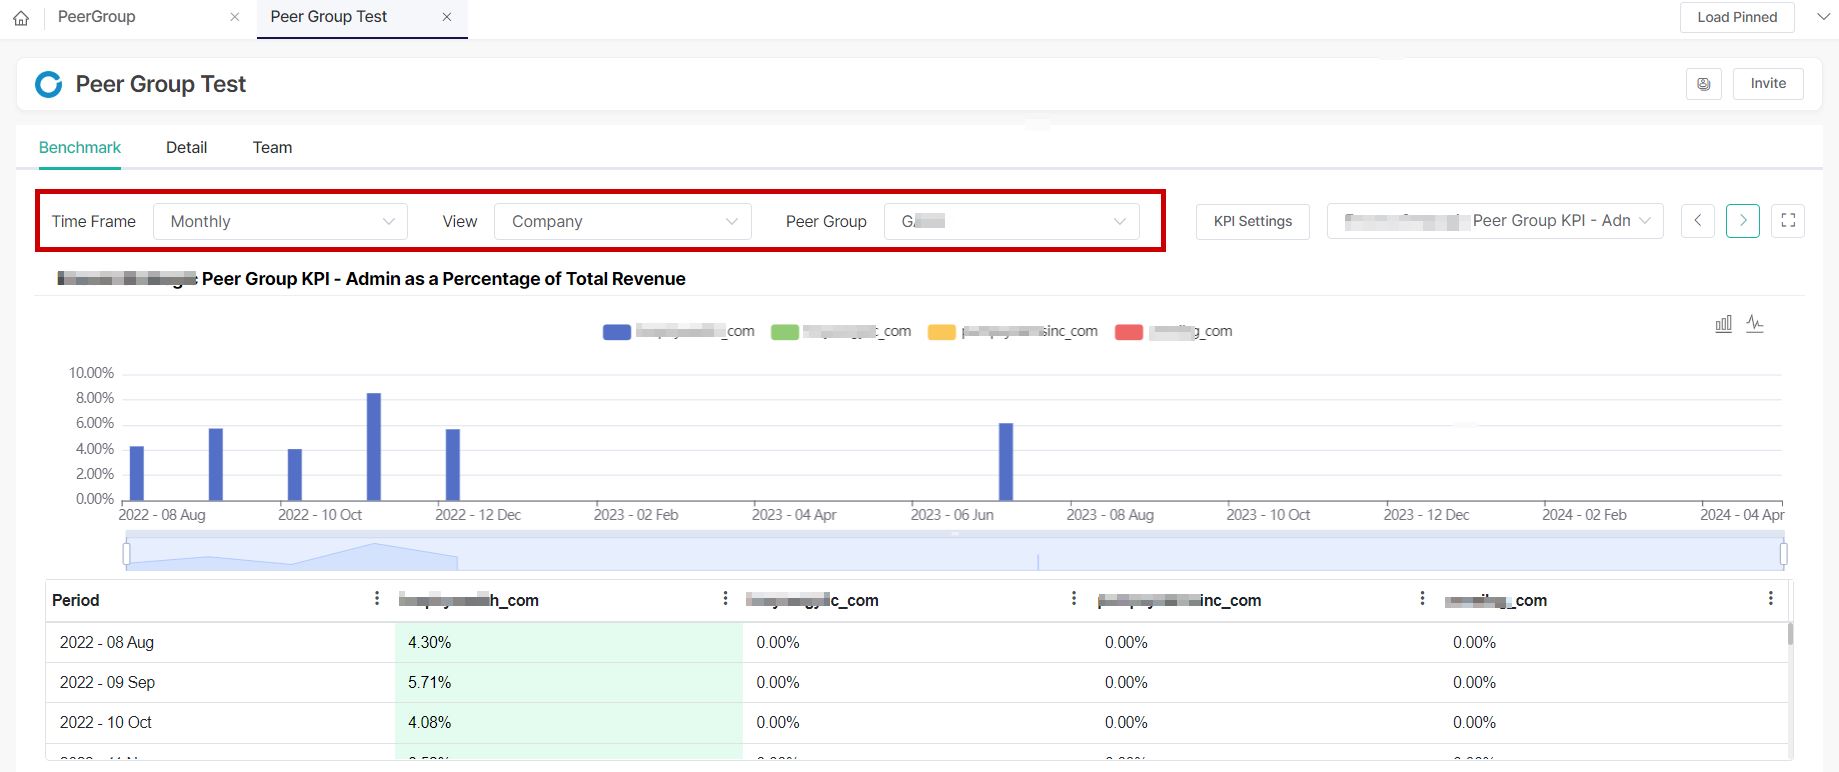Switch to the Detail tab

[186, 148]
